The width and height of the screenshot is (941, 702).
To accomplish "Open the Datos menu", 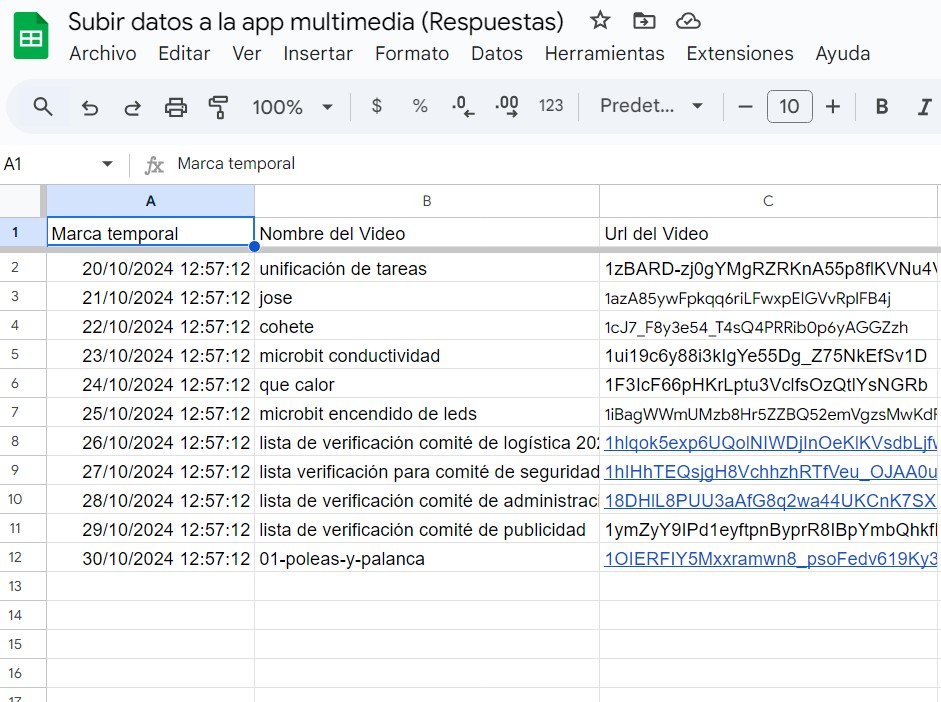I will (x=497, y=54).
